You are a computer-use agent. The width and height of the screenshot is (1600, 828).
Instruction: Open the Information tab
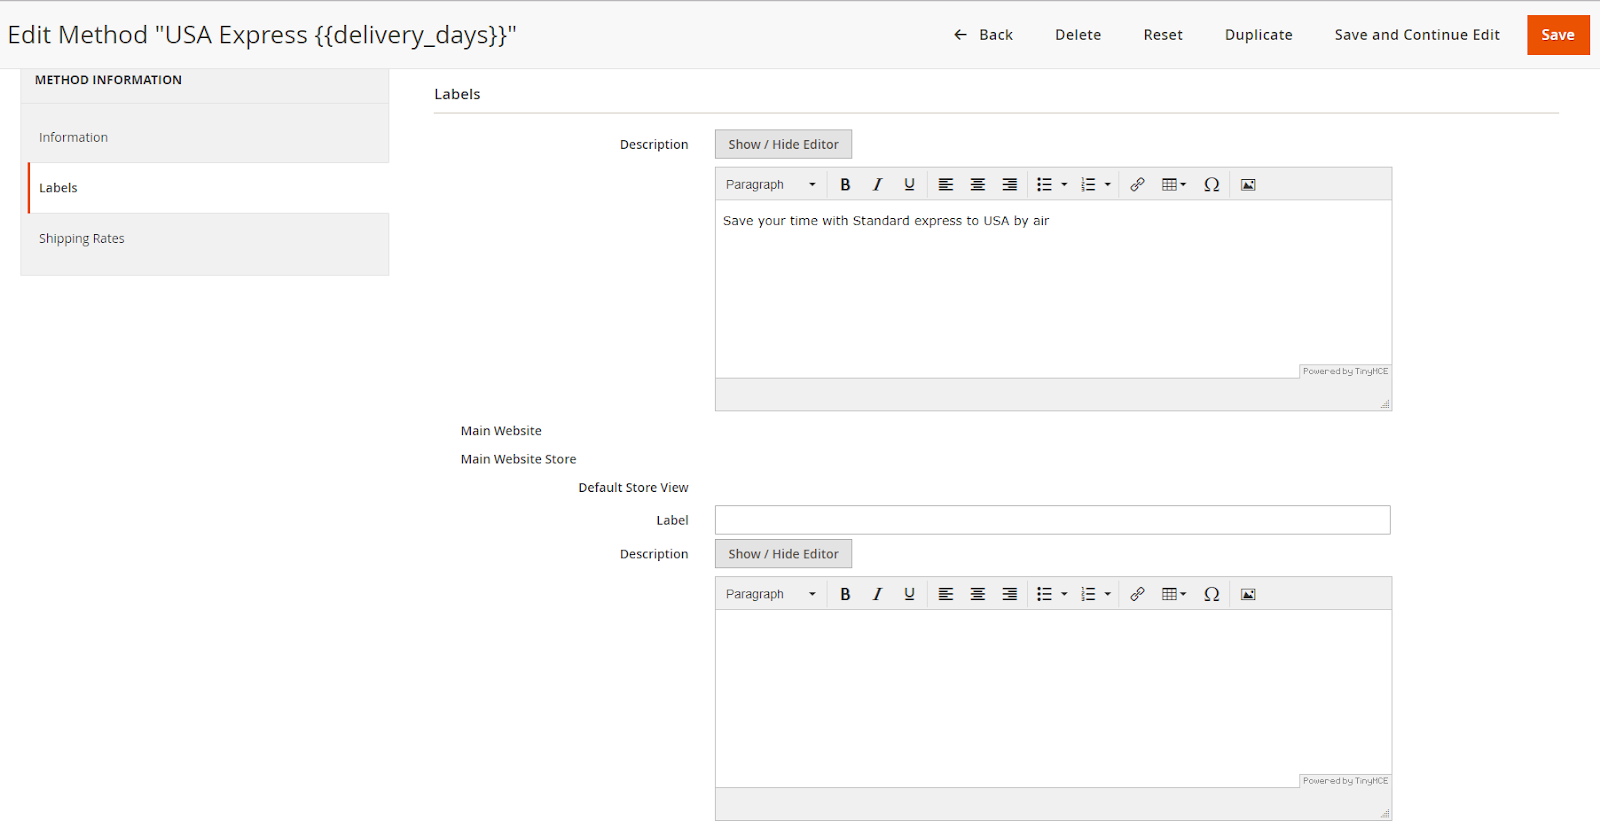pyautogui.click(x=74, y=138)
